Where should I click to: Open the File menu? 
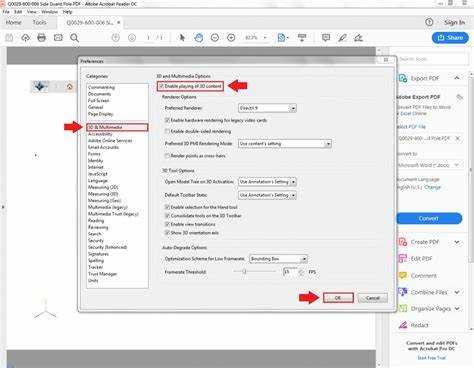point(6,12)
